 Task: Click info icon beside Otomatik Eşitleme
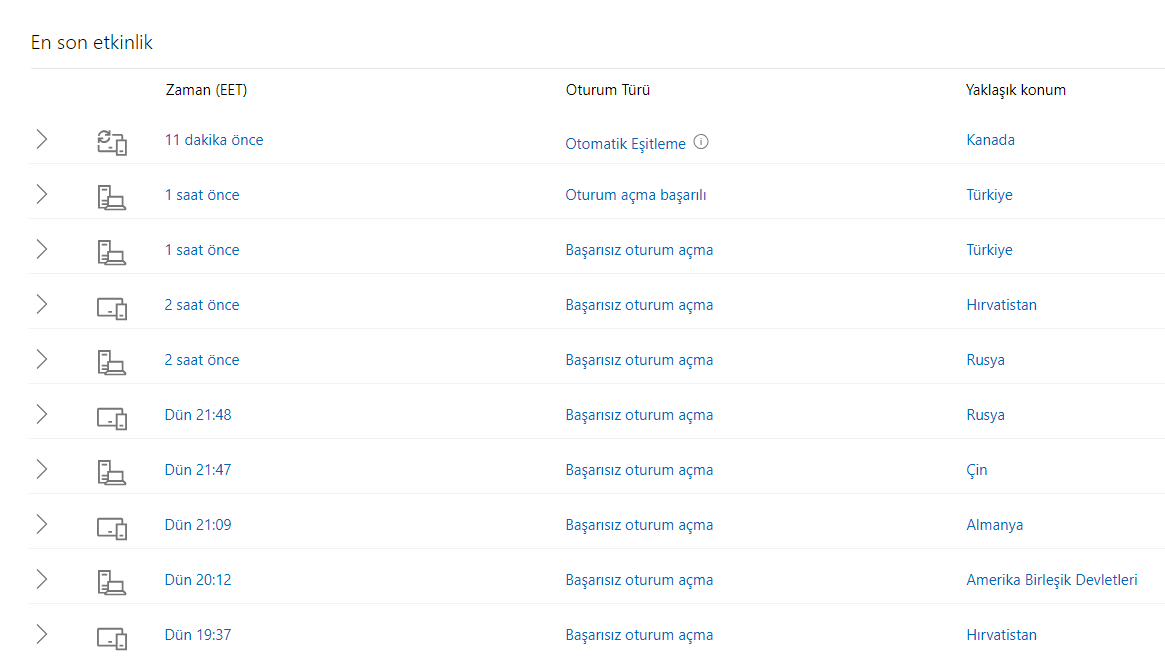click(701, 142)
